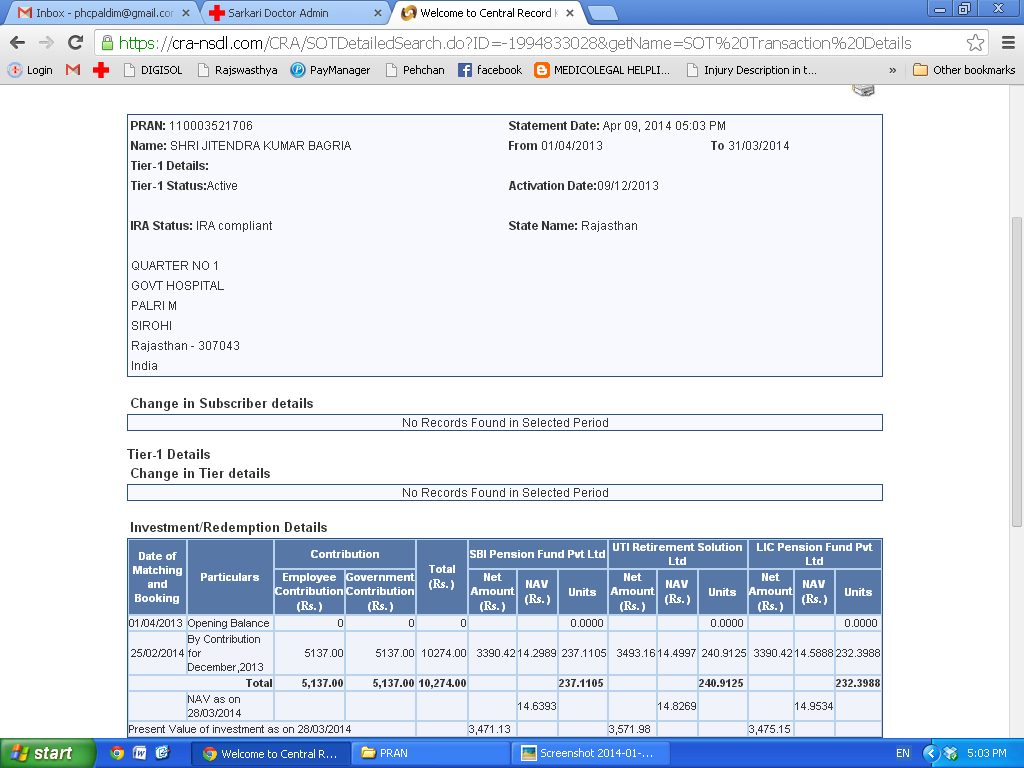This screenshot has height=768, width=1024.
Task: Close the Inbox Gmail tab
Action: point(185,13)
